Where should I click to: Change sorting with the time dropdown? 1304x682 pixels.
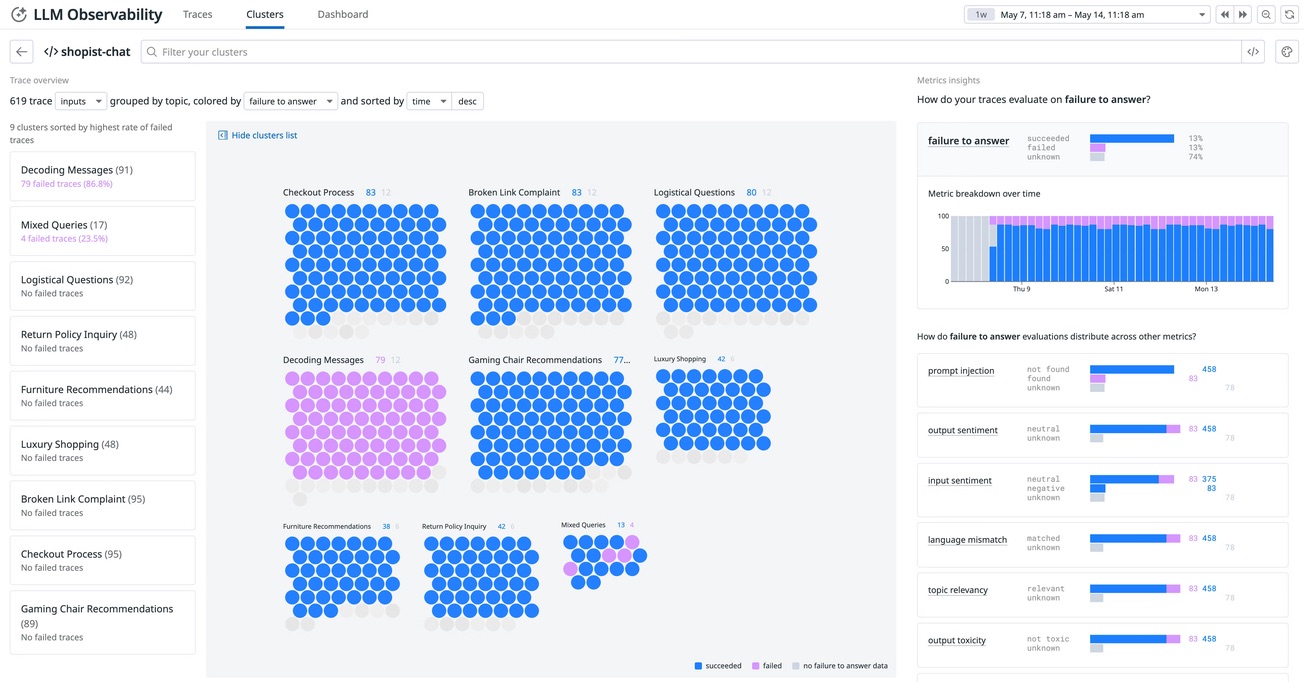(x=428, y=101)
